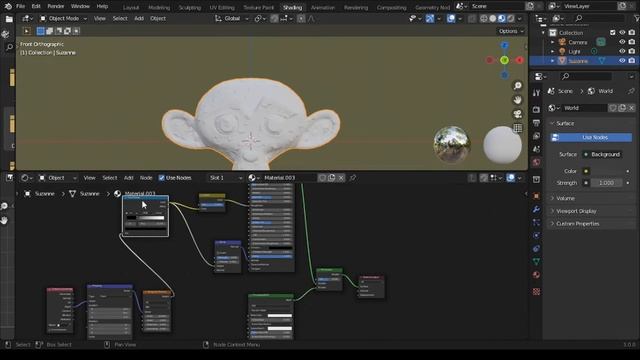
Task: Select rendered viewport shading
Action: click(x=511, y=18)
